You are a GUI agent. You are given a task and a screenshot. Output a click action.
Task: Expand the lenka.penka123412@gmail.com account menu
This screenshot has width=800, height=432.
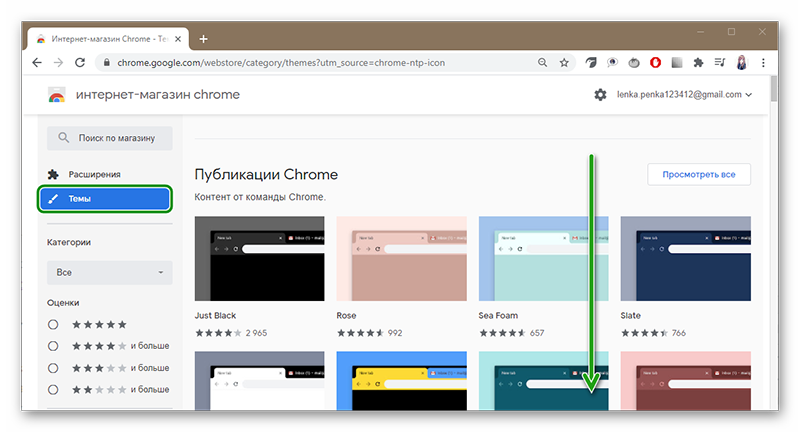pos(684,94)
